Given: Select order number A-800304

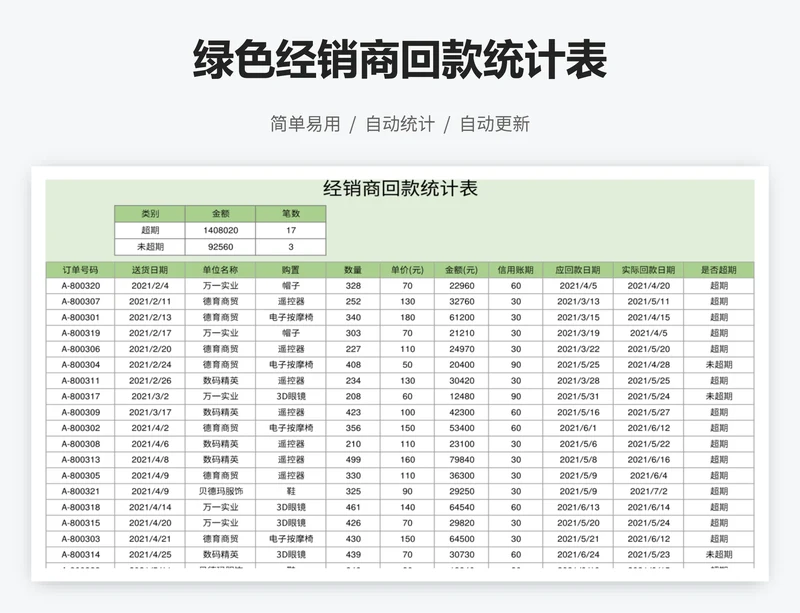Looking at the screenshot, I should [x=81, y=365].
